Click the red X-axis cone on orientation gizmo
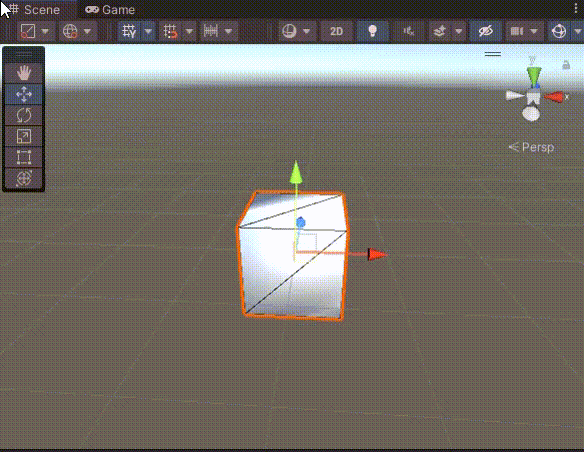This screenshot has width=584, height=452. (553, 97)
